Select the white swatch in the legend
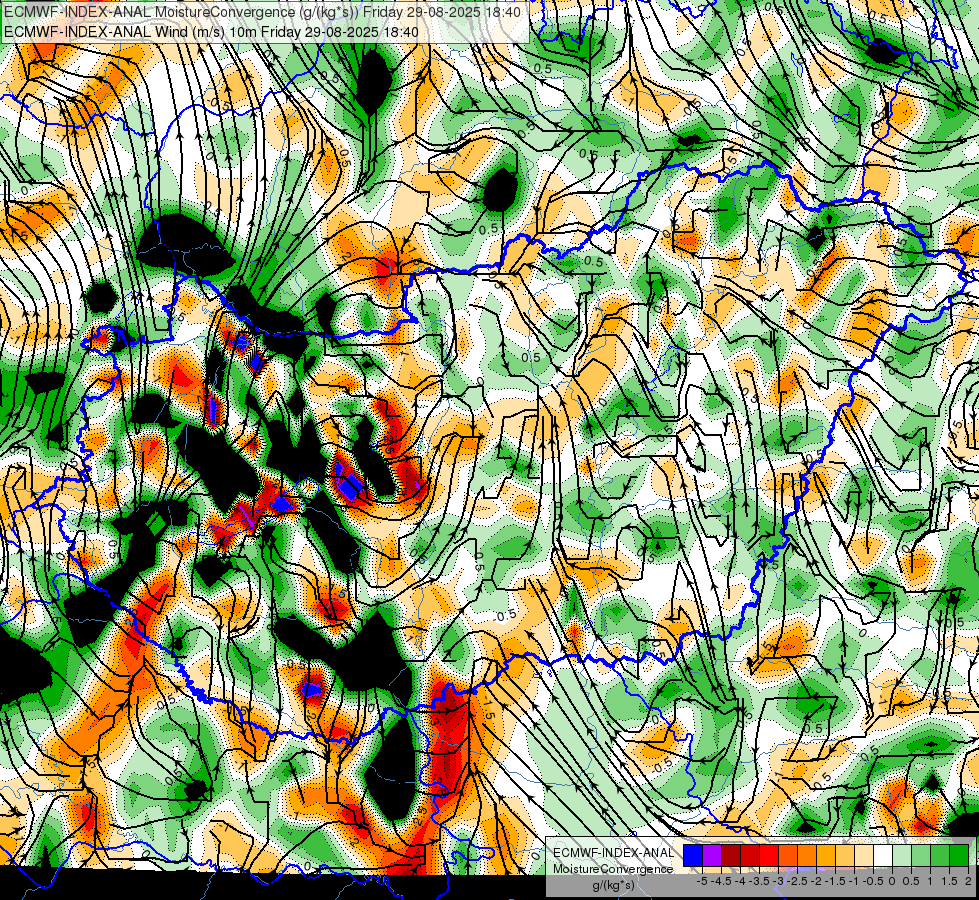Viewport: 979px width, 900px height. click(x=883, y=856)
